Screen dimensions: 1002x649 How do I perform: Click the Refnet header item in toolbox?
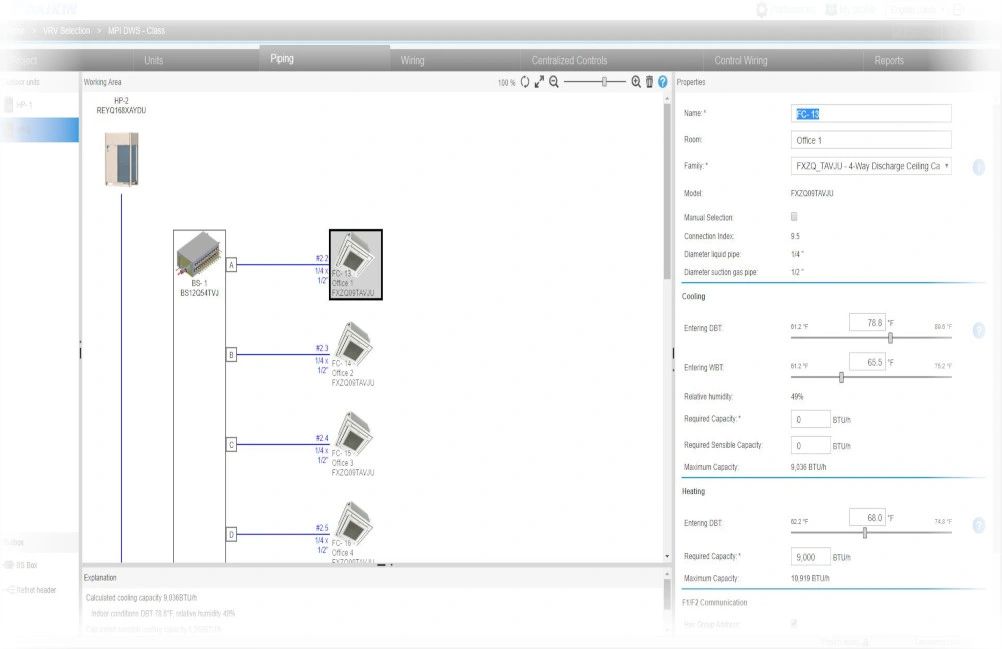click(35, 590)
